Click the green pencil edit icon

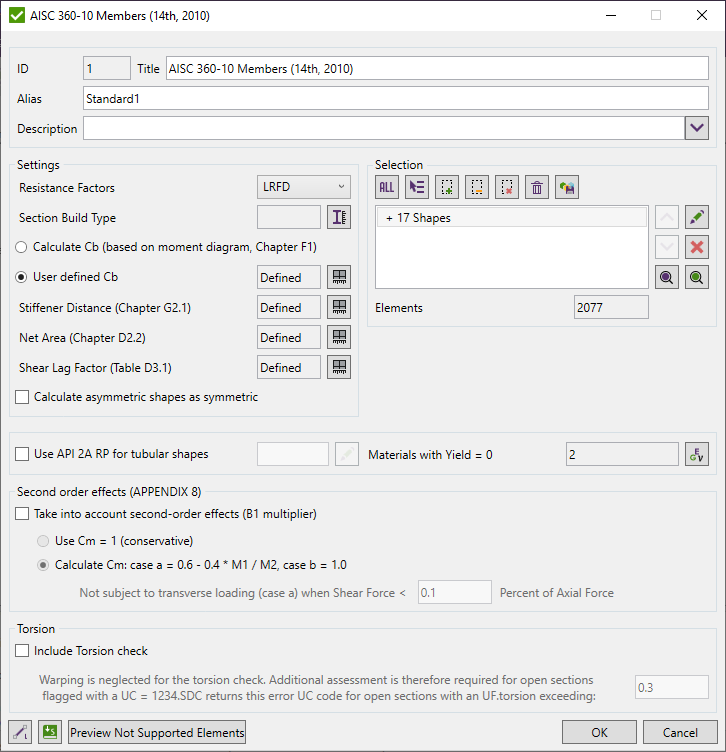(697, 217)
